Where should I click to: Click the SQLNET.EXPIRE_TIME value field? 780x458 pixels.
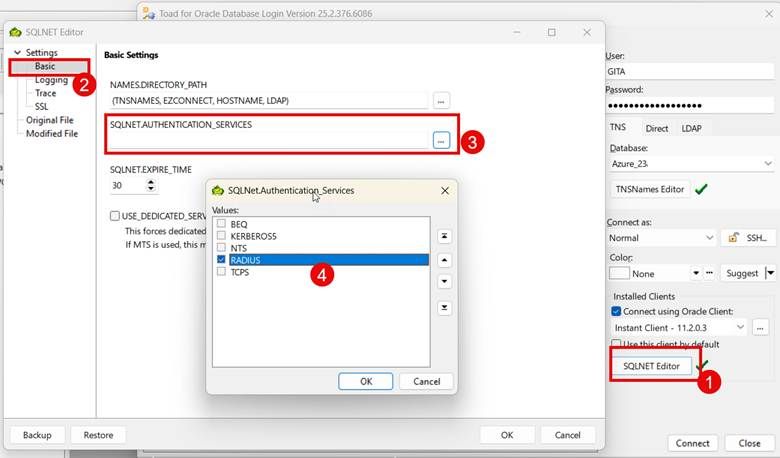pyautogui.click(x=127, y=185)
